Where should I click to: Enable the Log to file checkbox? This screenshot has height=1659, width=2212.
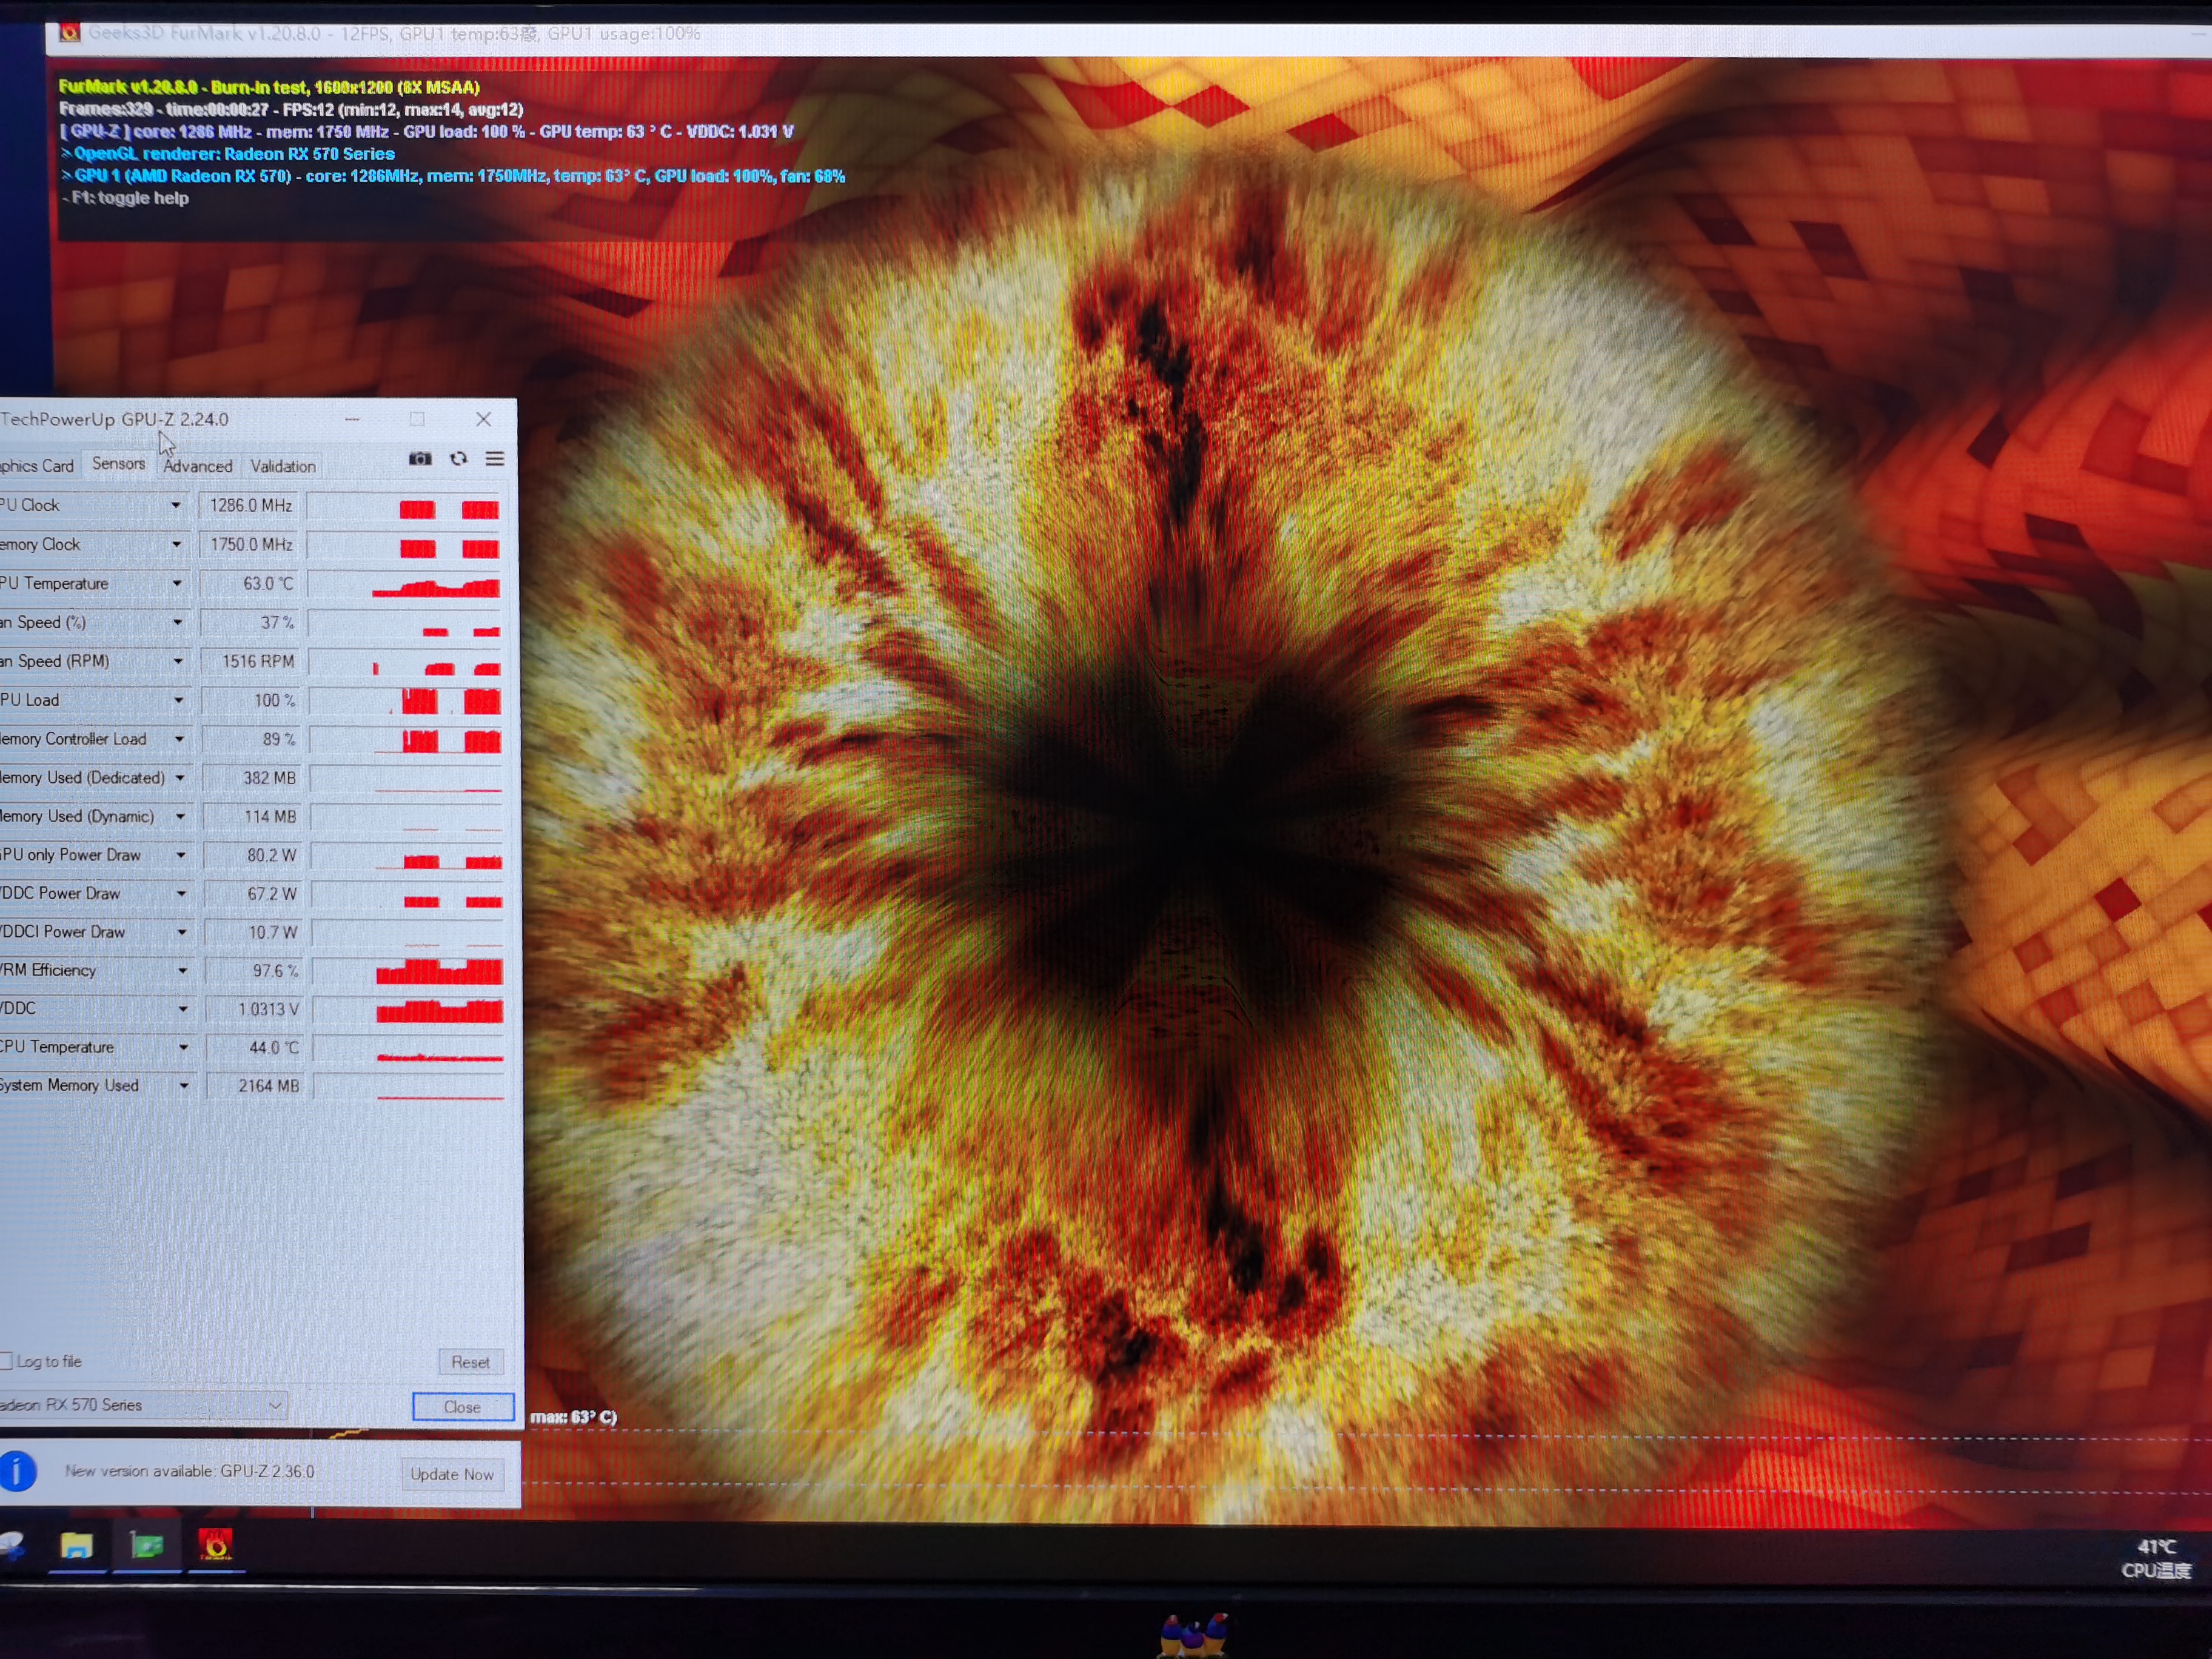(x=6, y=1361)
